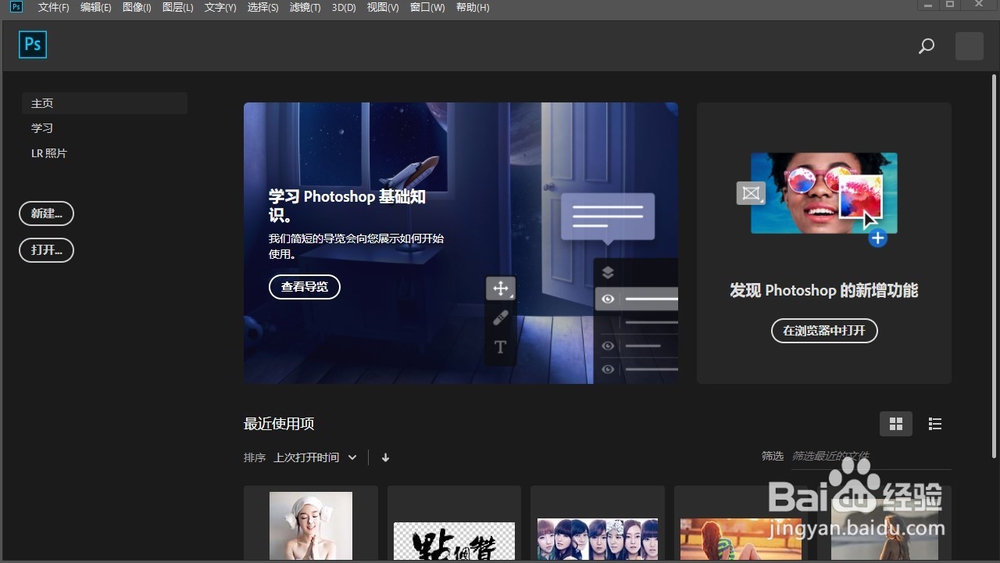Open the recent file with orange sunset scene

click(741, 524)
